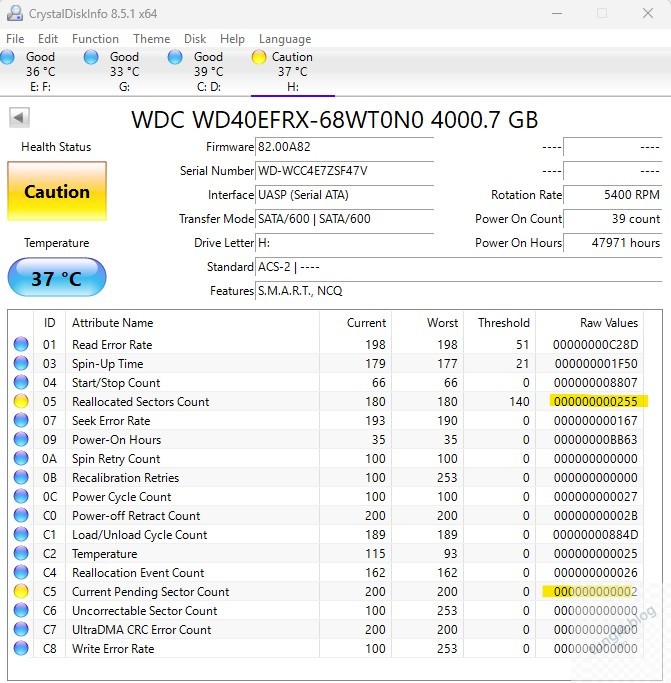This screenshot has width=671, height=683.
Task: Open the Function menu
Action: [95, 39]
